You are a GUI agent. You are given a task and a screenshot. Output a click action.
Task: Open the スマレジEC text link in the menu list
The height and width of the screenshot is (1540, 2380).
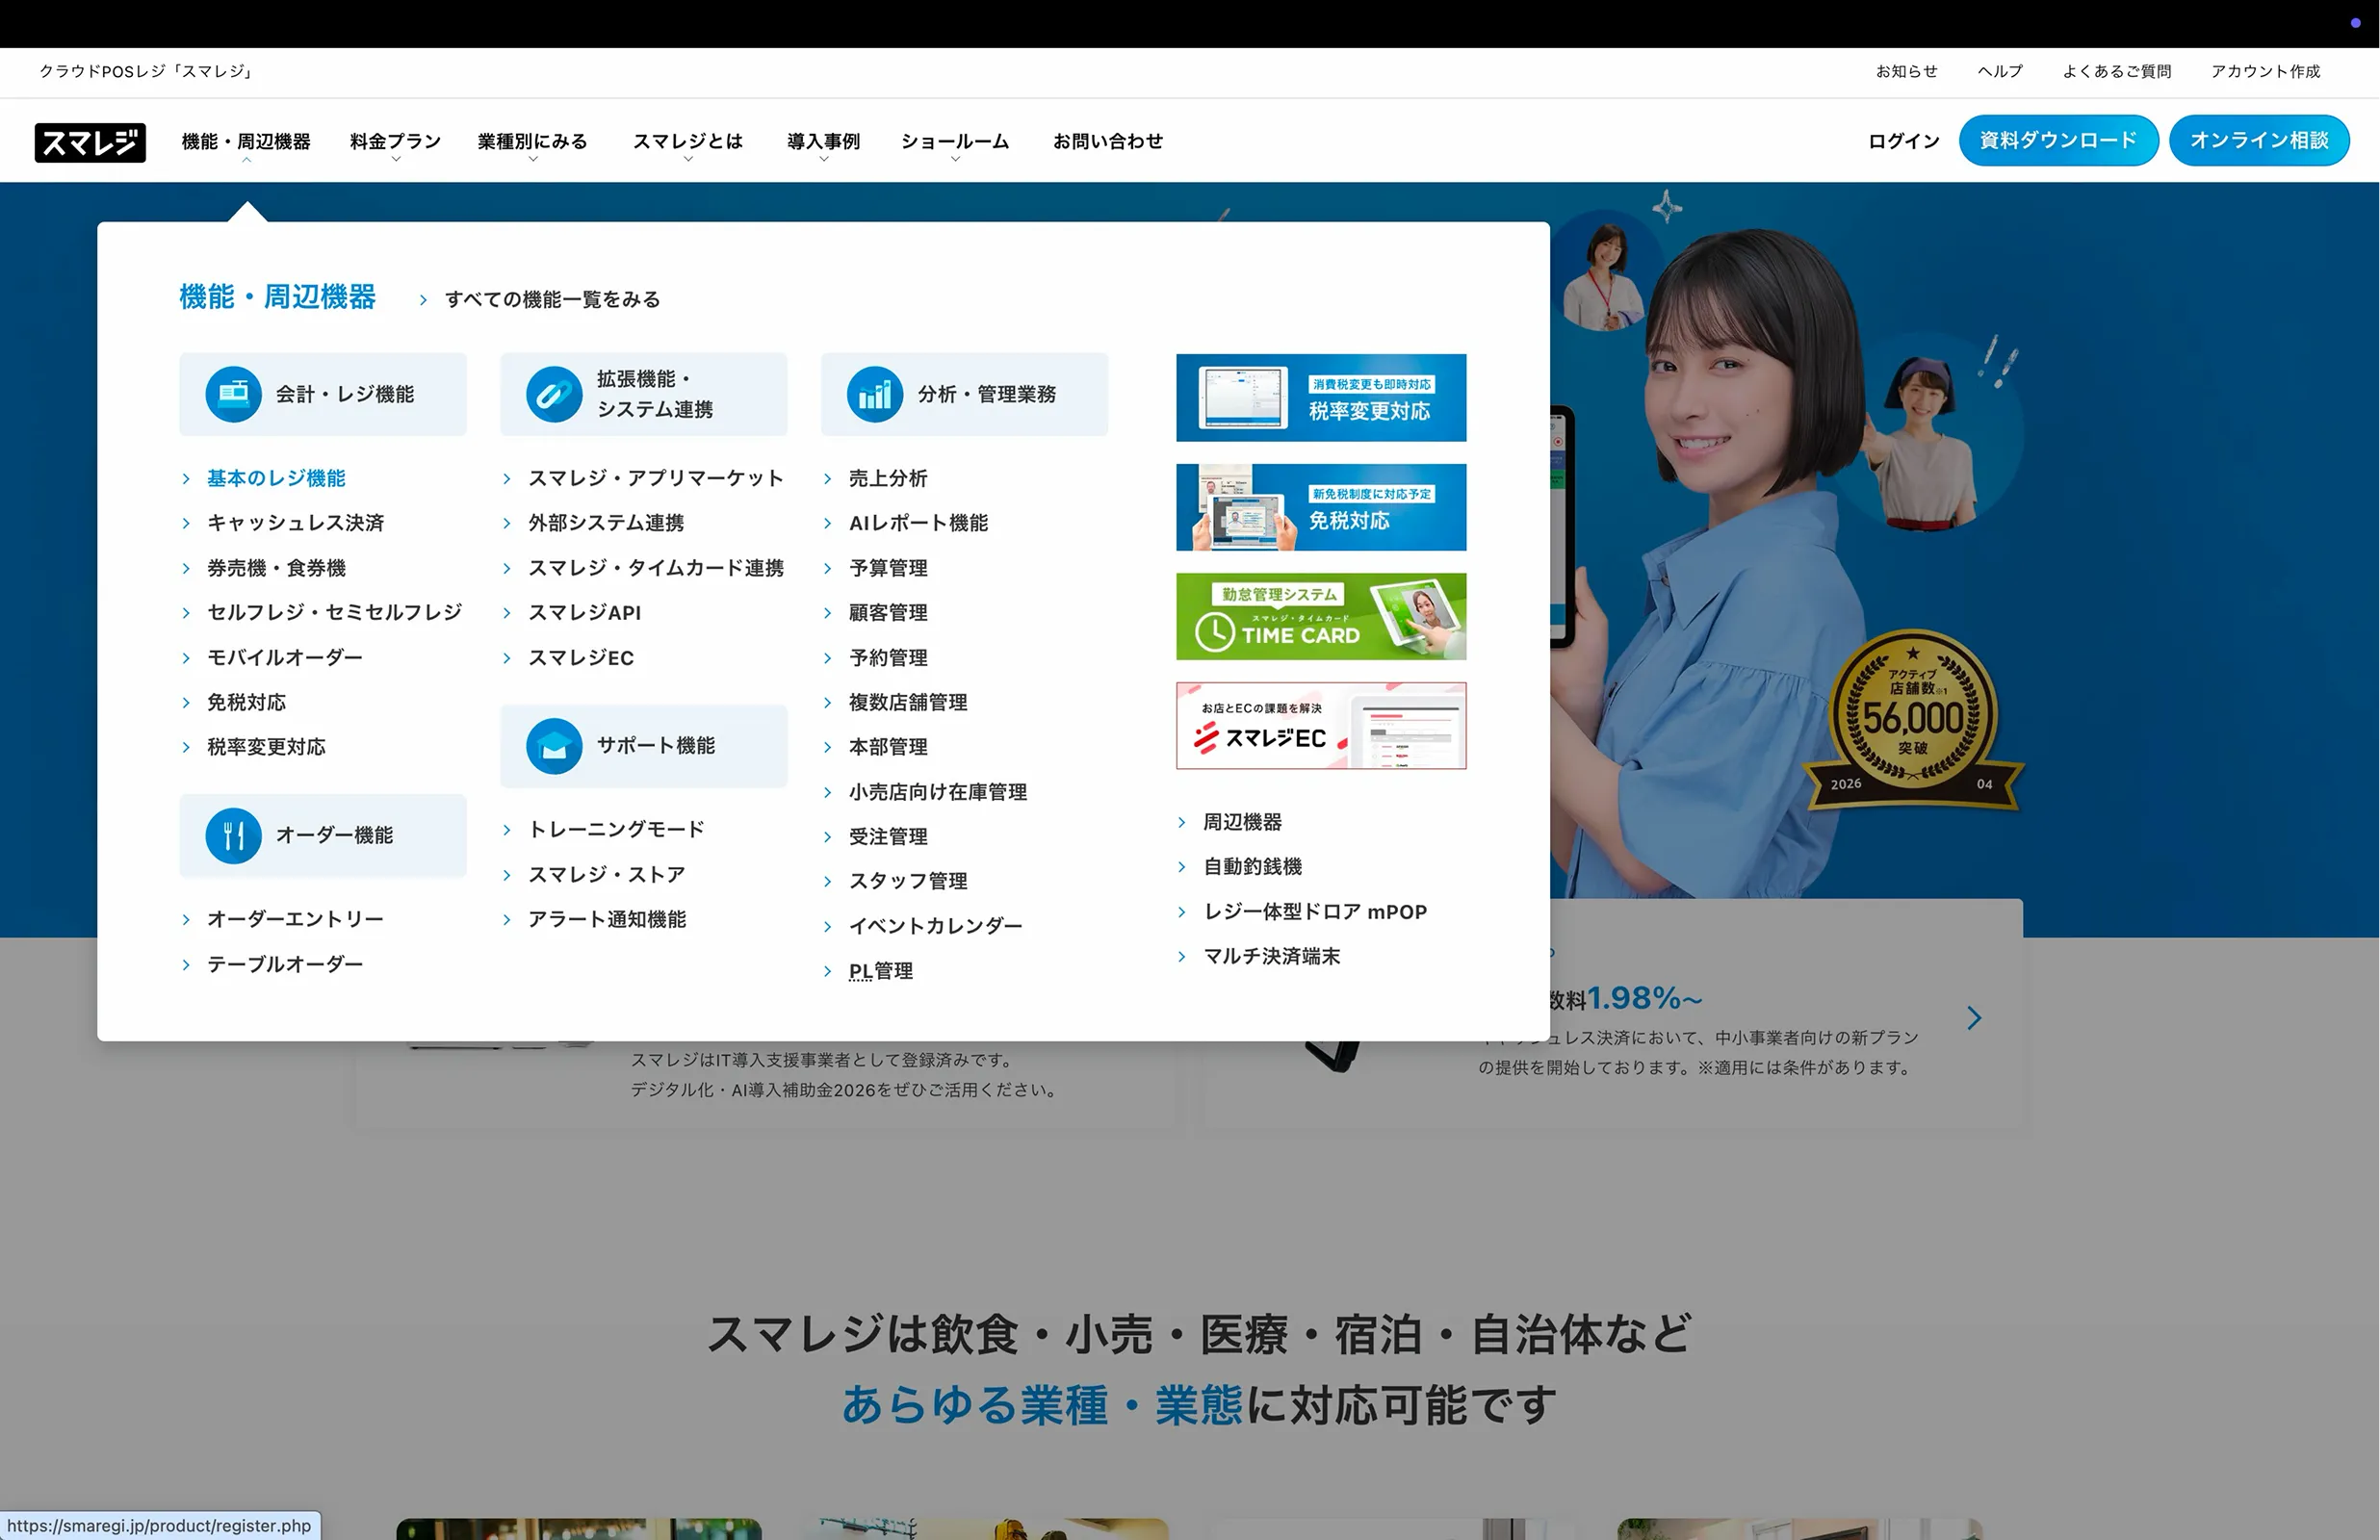[581, 657]
